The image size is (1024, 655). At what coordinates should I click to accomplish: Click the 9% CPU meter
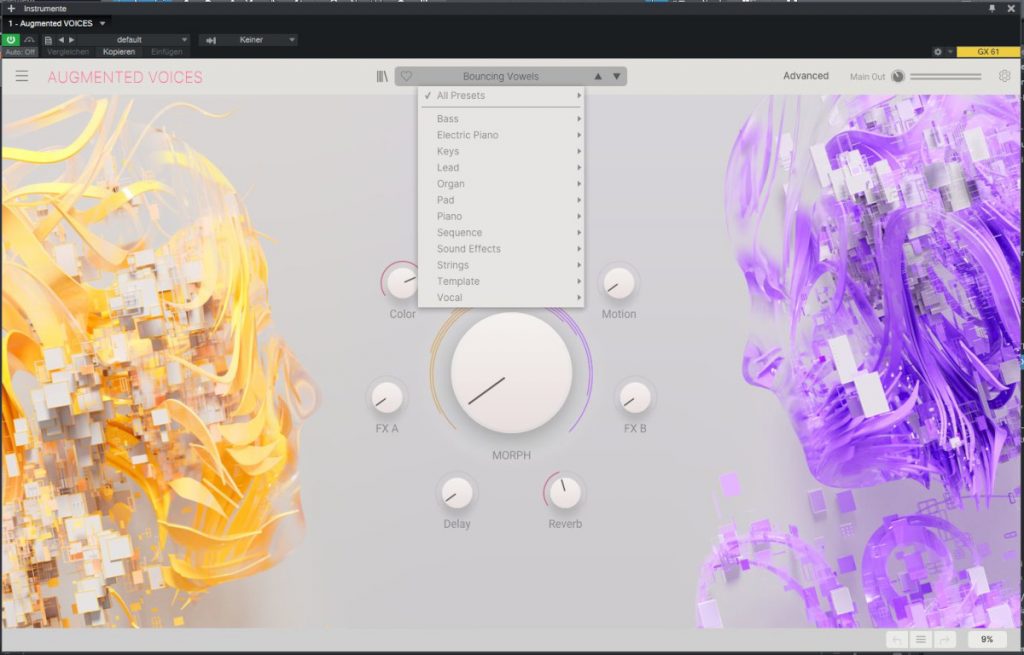pos(986,639)
